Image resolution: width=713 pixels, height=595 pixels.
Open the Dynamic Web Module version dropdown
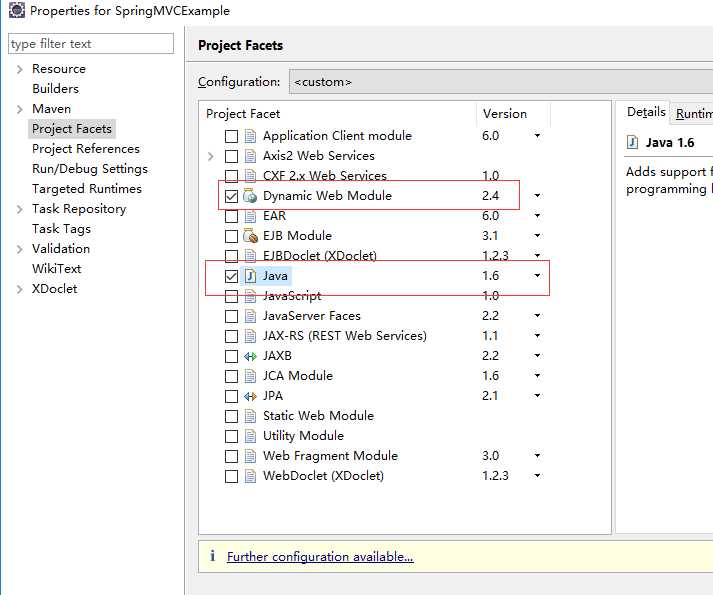[537, 196]
